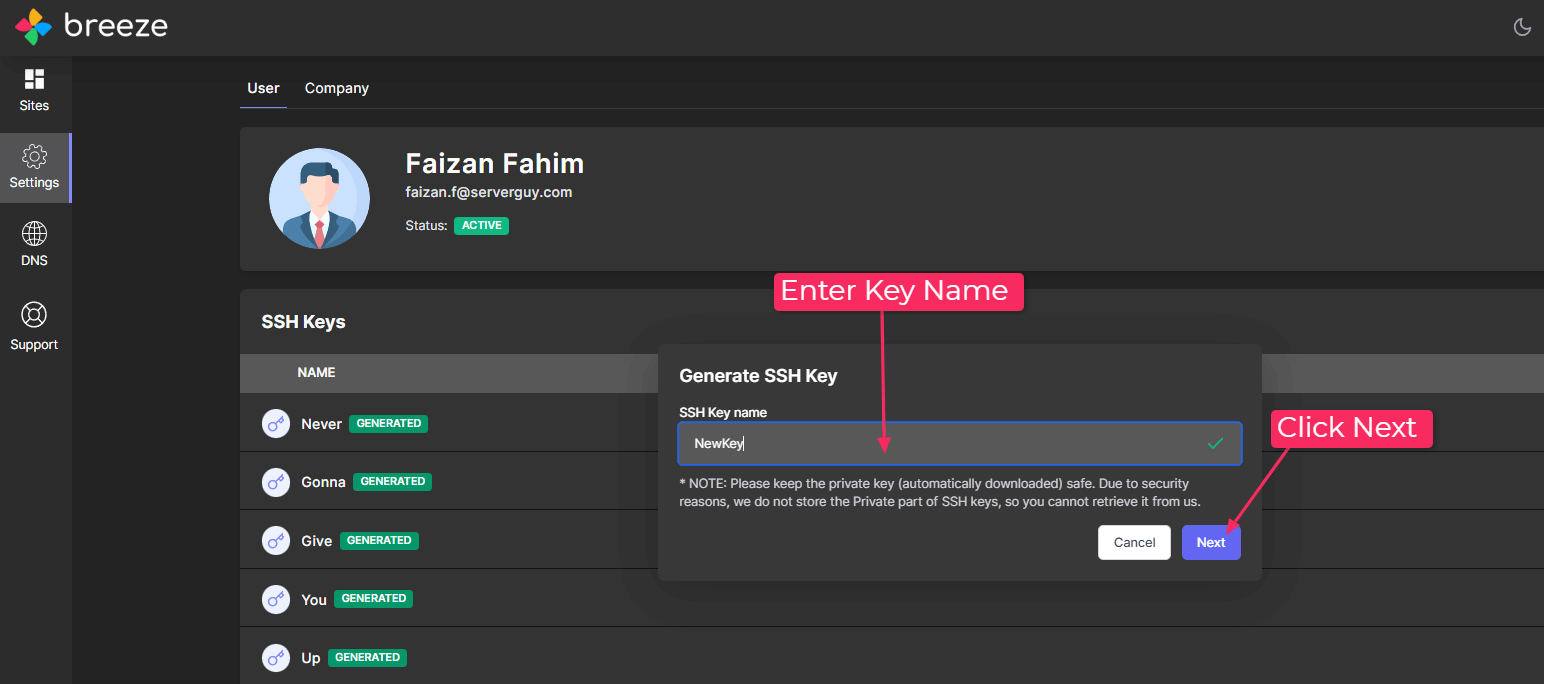Viewport: 1544px width, 684px height.
Task: Select the user name Faizan Fahim
Action: (x=494, y=163)
